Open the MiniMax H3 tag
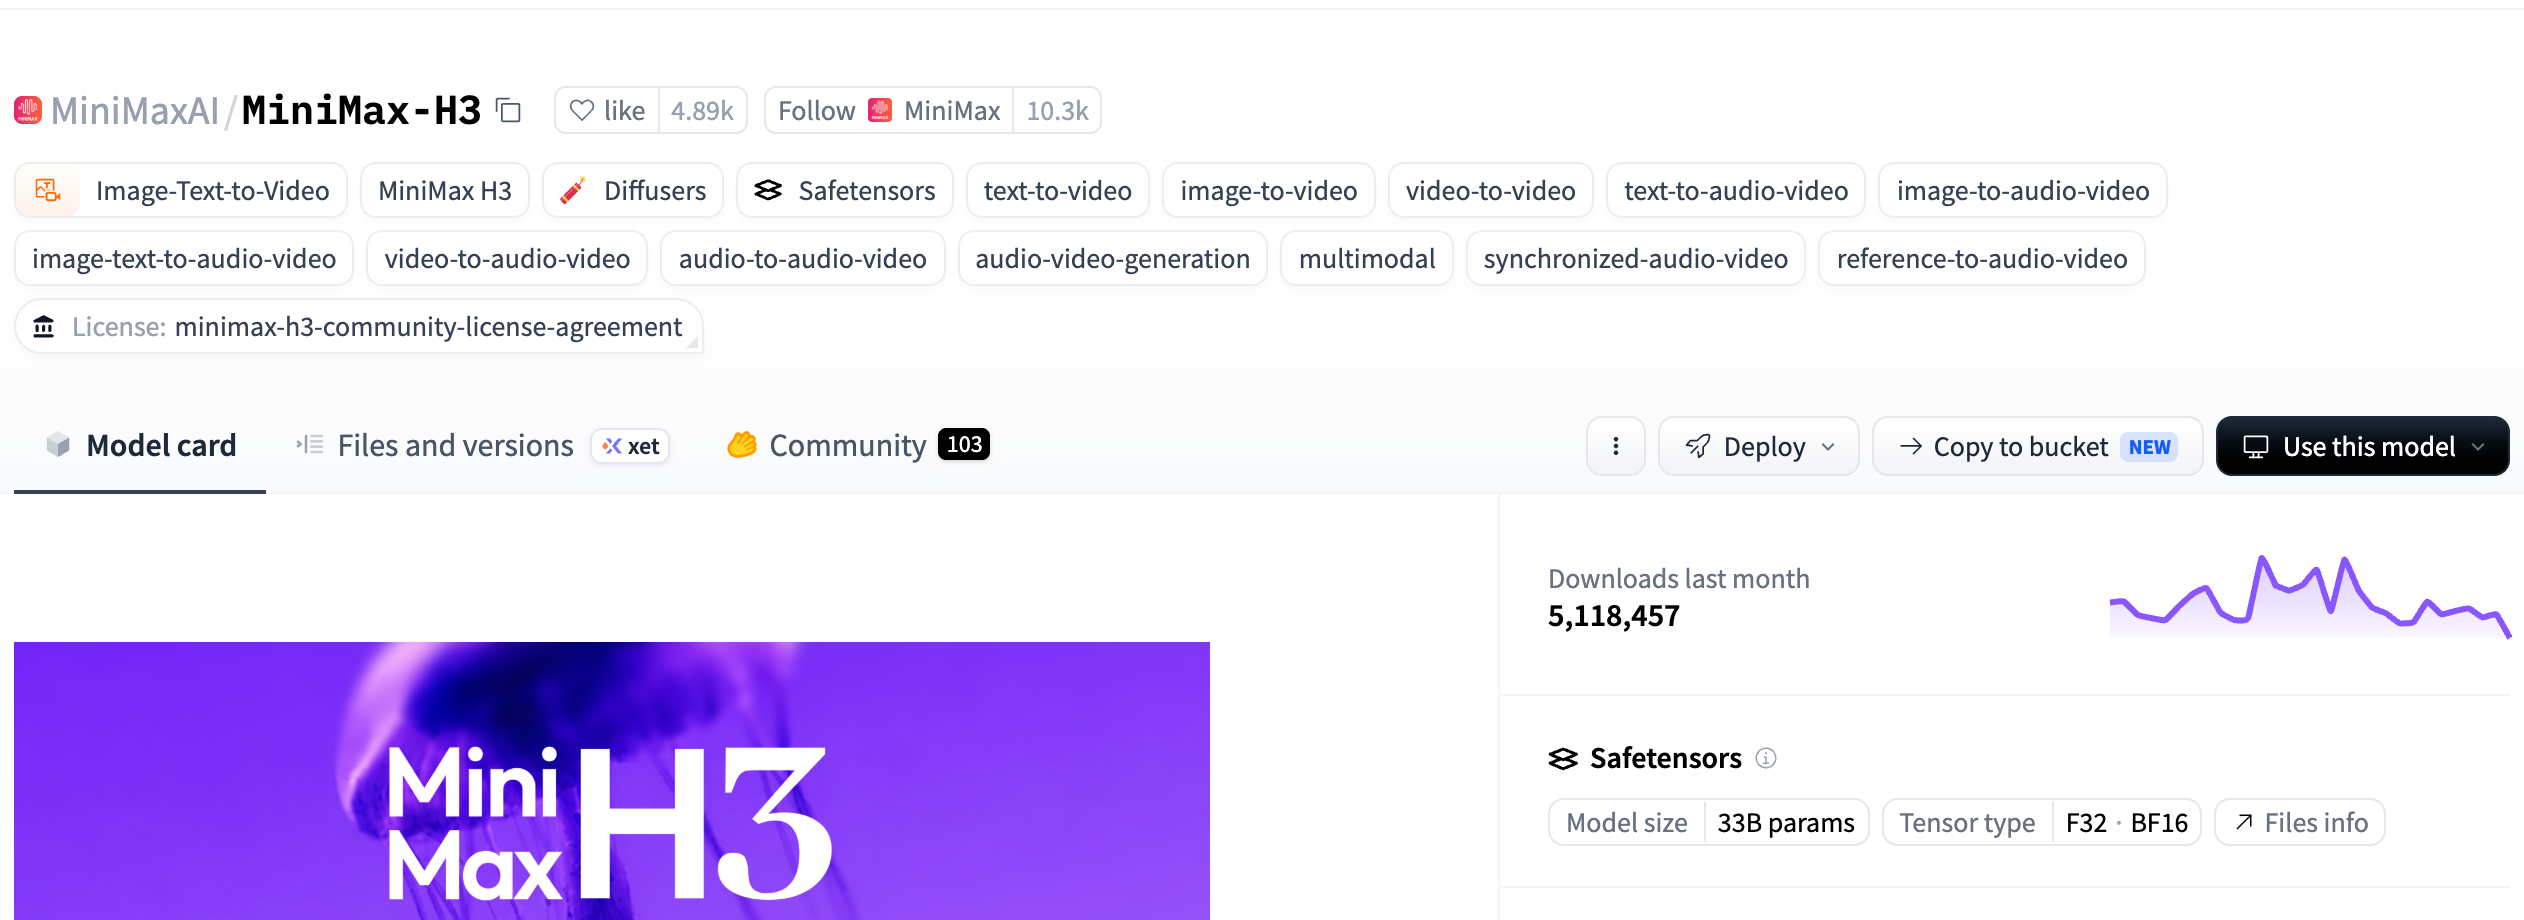Viewport: 2524px width, 920px height. tap(445, 190)
